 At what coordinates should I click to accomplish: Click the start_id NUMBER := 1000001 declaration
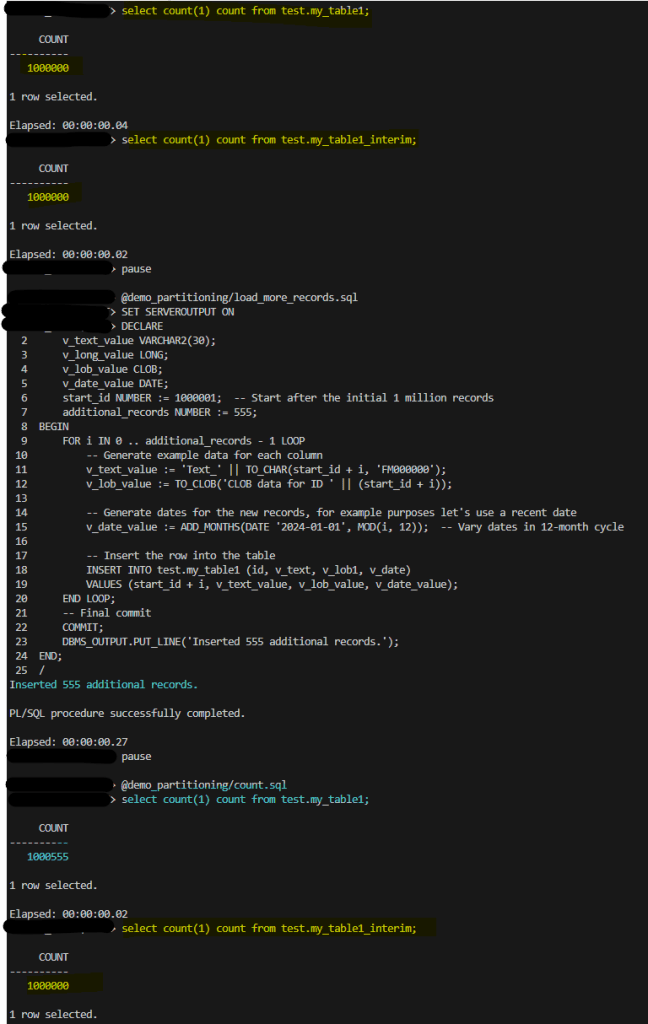click(x=141, y=398)
